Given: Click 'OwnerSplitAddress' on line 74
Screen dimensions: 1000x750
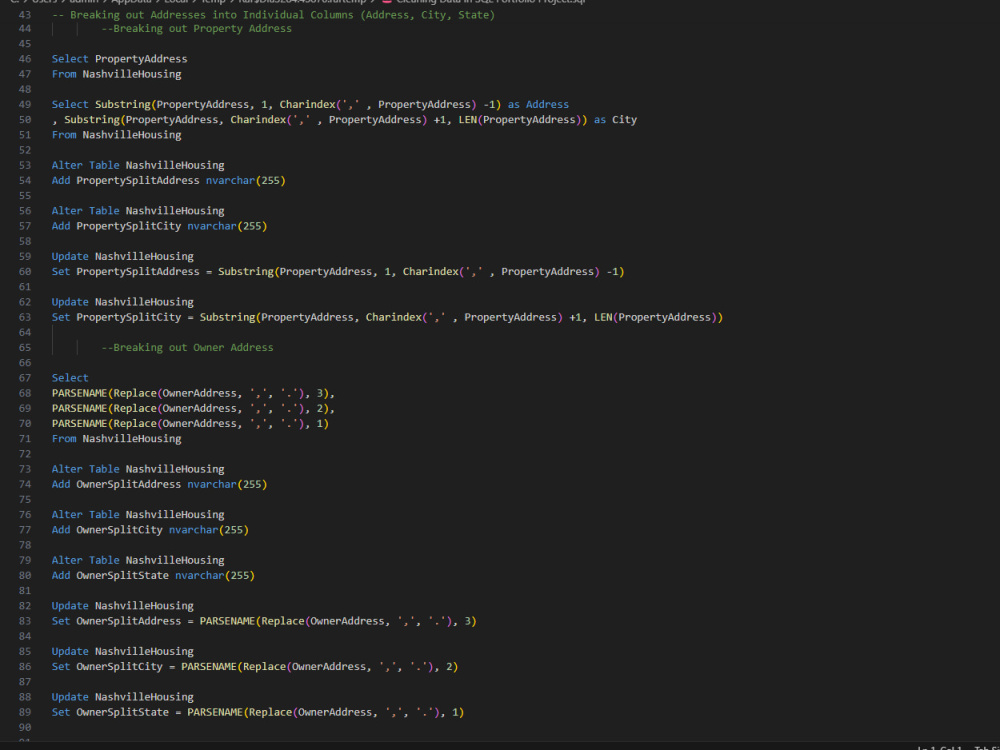Looking at the screenshot, I should click(x=129, y=484).
